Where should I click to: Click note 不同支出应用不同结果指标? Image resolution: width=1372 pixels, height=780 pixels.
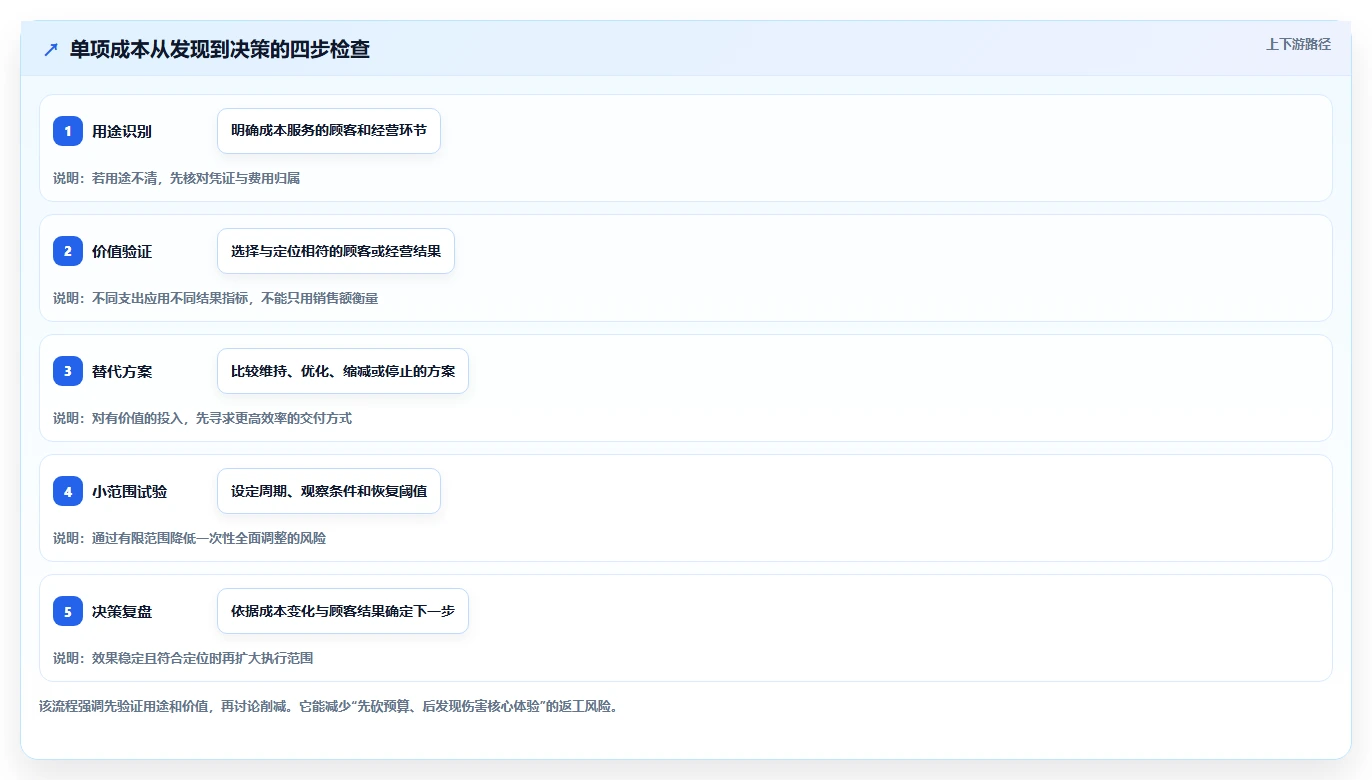click(x=216, y=298)
